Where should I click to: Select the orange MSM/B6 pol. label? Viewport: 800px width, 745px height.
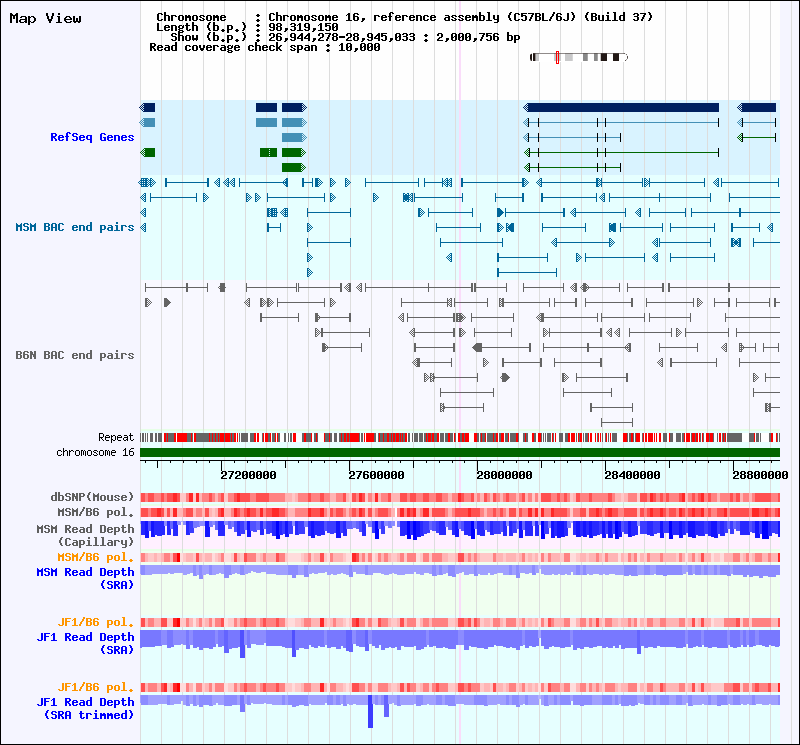95,557
